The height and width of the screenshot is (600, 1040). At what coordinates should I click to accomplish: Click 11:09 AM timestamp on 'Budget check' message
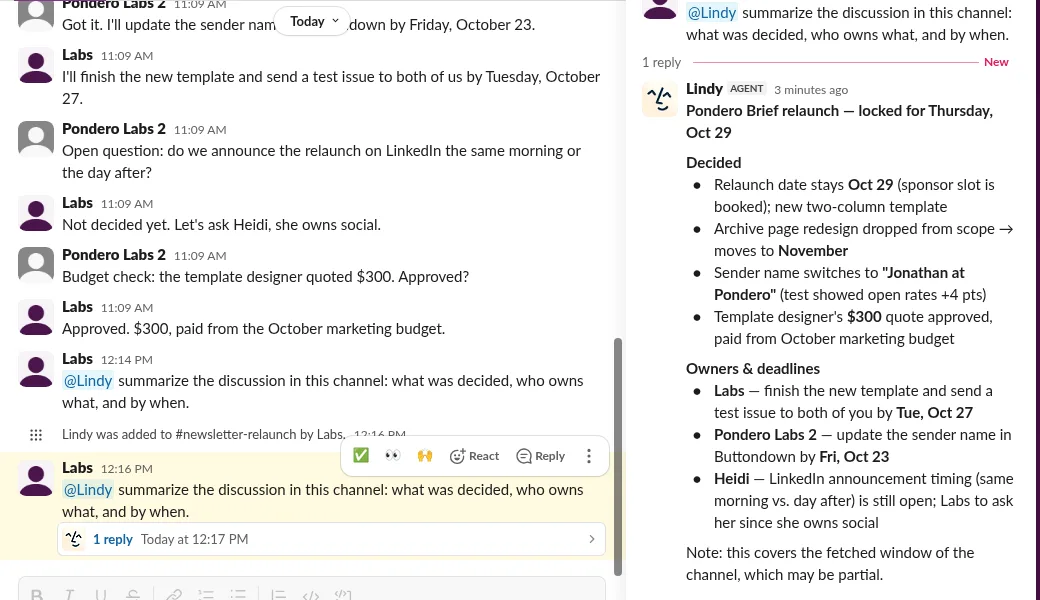click(x=200, y=256)
